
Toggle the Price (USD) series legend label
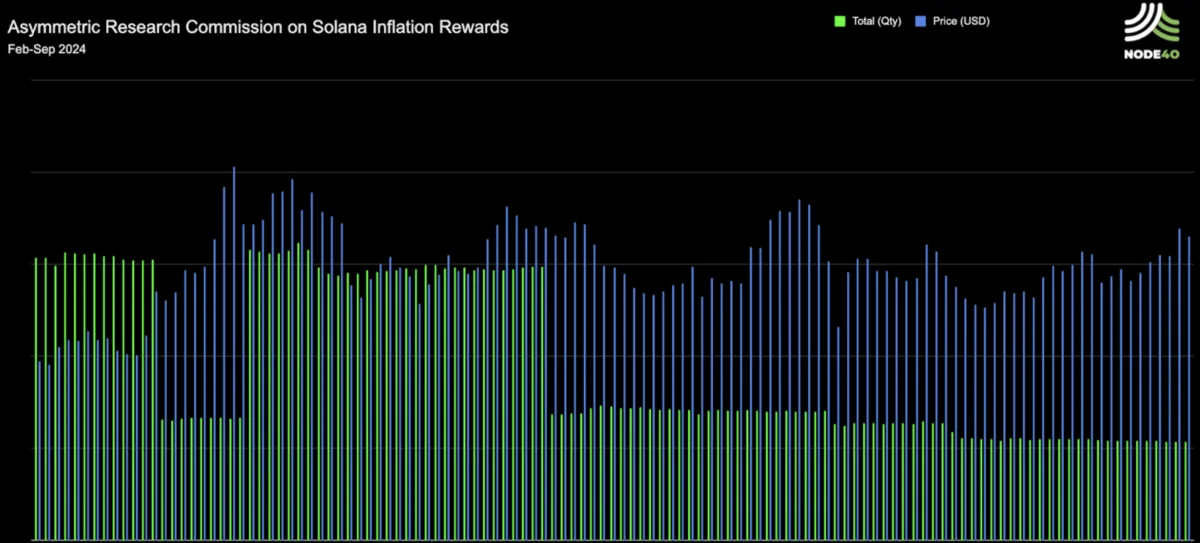pos(961,21)
